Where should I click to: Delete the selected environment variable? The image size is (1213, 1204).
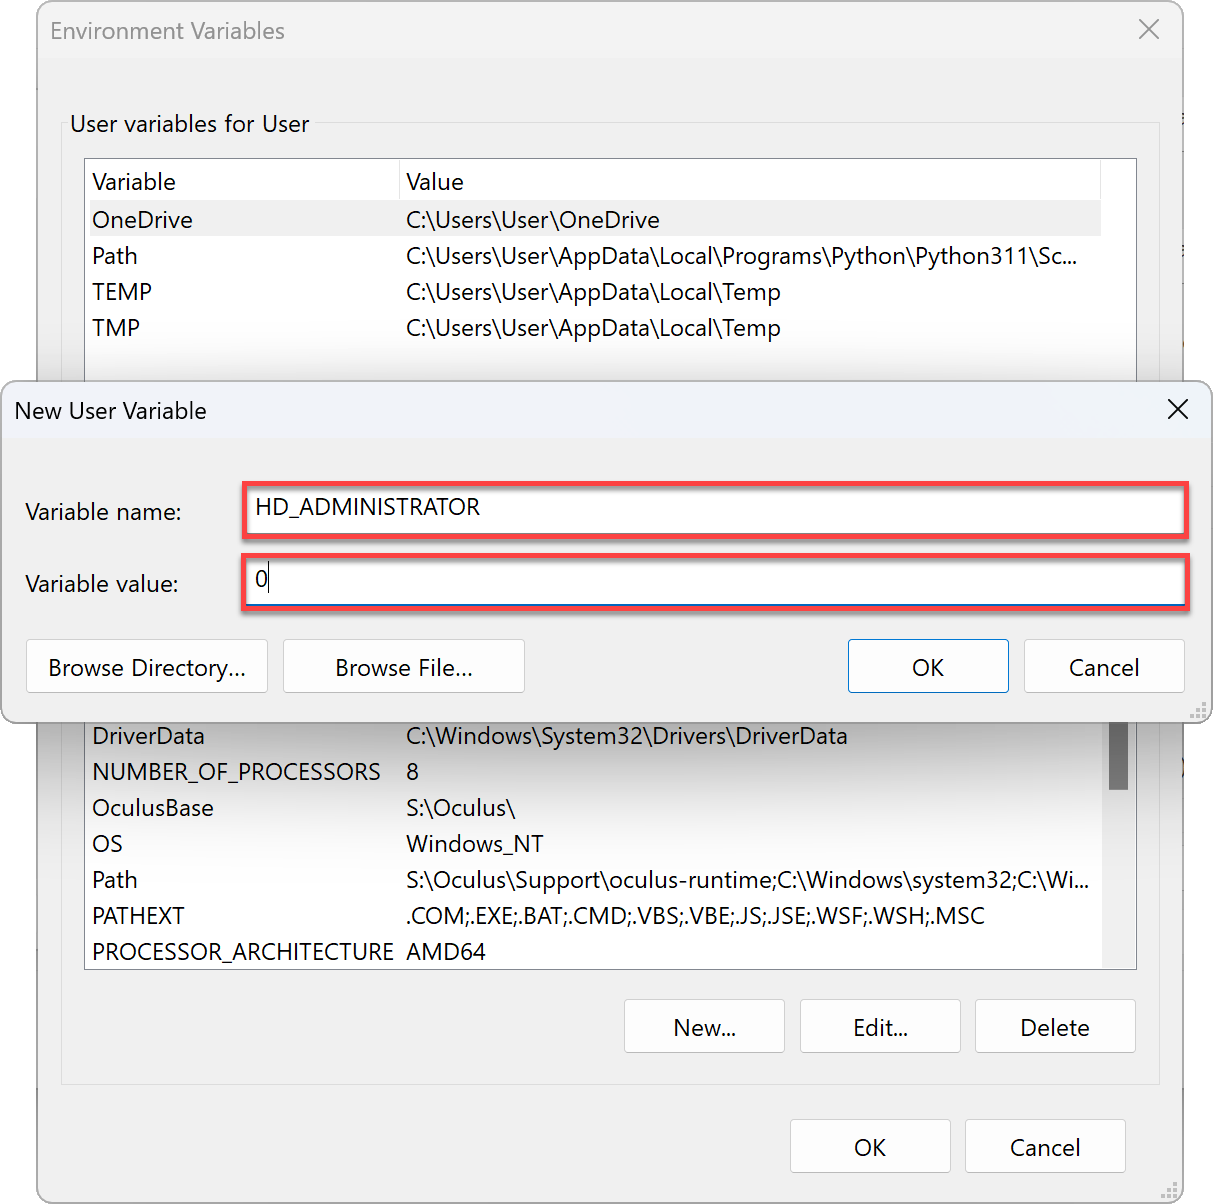click(1055, 1026)
